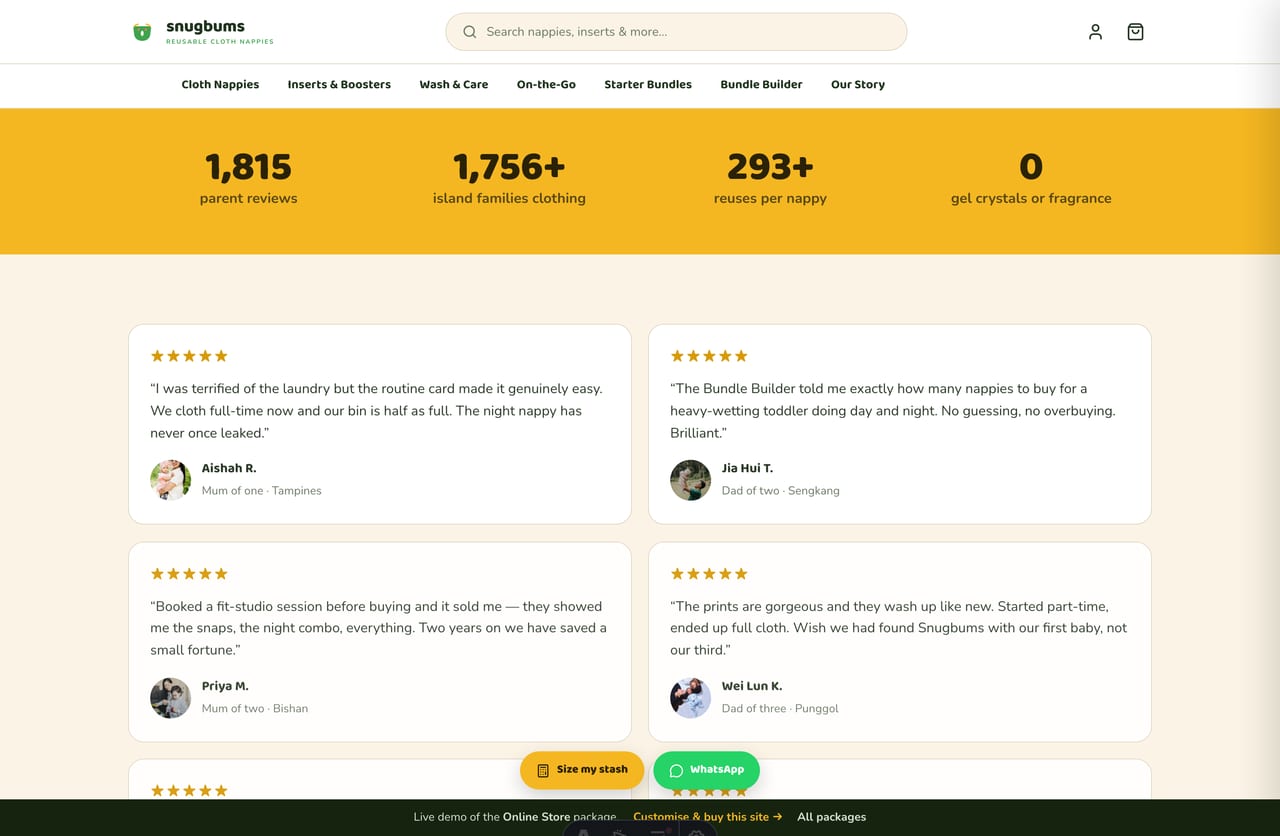This screenshot has width=1280, height=836.
Task: Go to the On-the-Go section
Action: [546, 85]
